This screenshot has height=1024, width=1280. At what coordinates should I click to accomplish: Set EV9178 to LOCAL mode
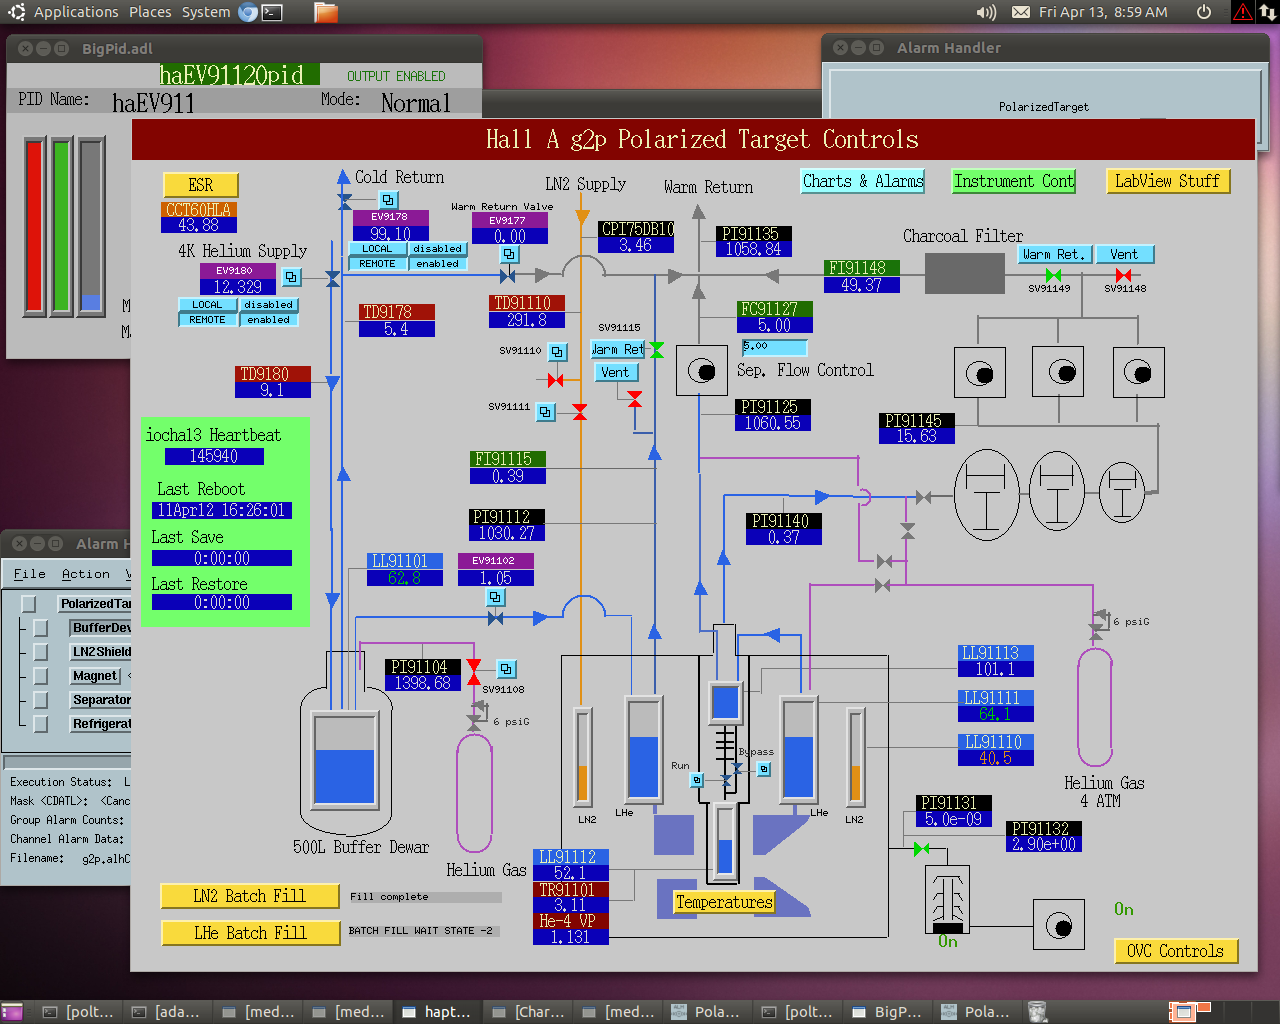pyautogui.click(x=377, y=249)
